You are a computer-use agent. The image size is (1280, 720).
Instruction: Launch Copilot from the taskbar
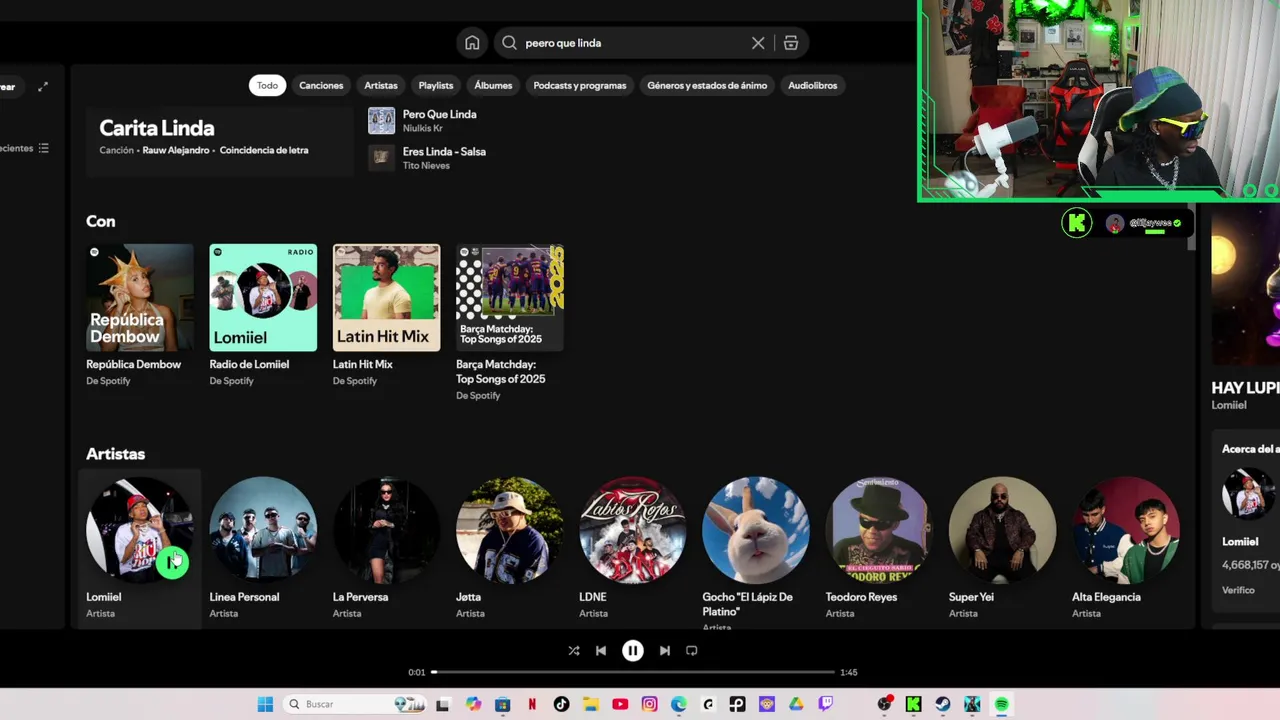click(x=473, y=704)
